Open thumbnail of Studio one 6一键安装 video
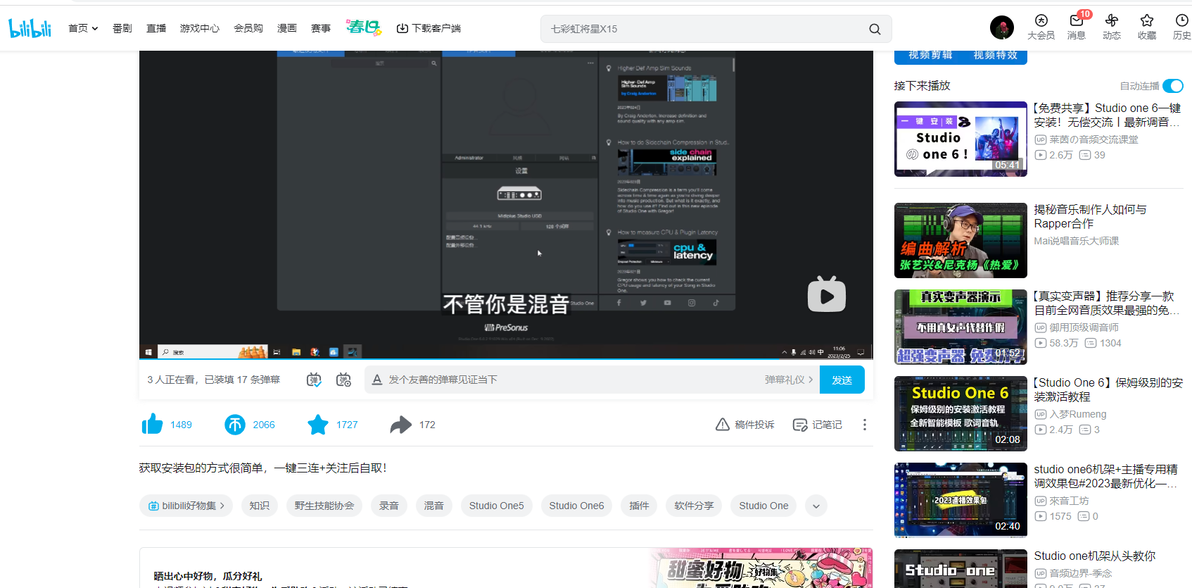This screenshot has width=1192, height=588. [960, 139]
